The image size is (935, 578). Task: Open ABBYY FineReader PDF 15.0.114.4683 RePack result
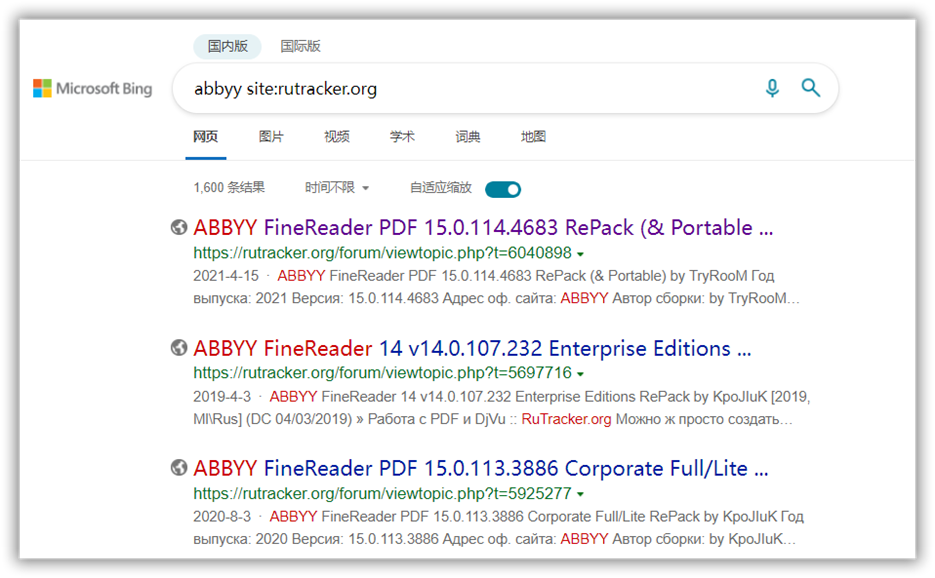coord(483,227)
